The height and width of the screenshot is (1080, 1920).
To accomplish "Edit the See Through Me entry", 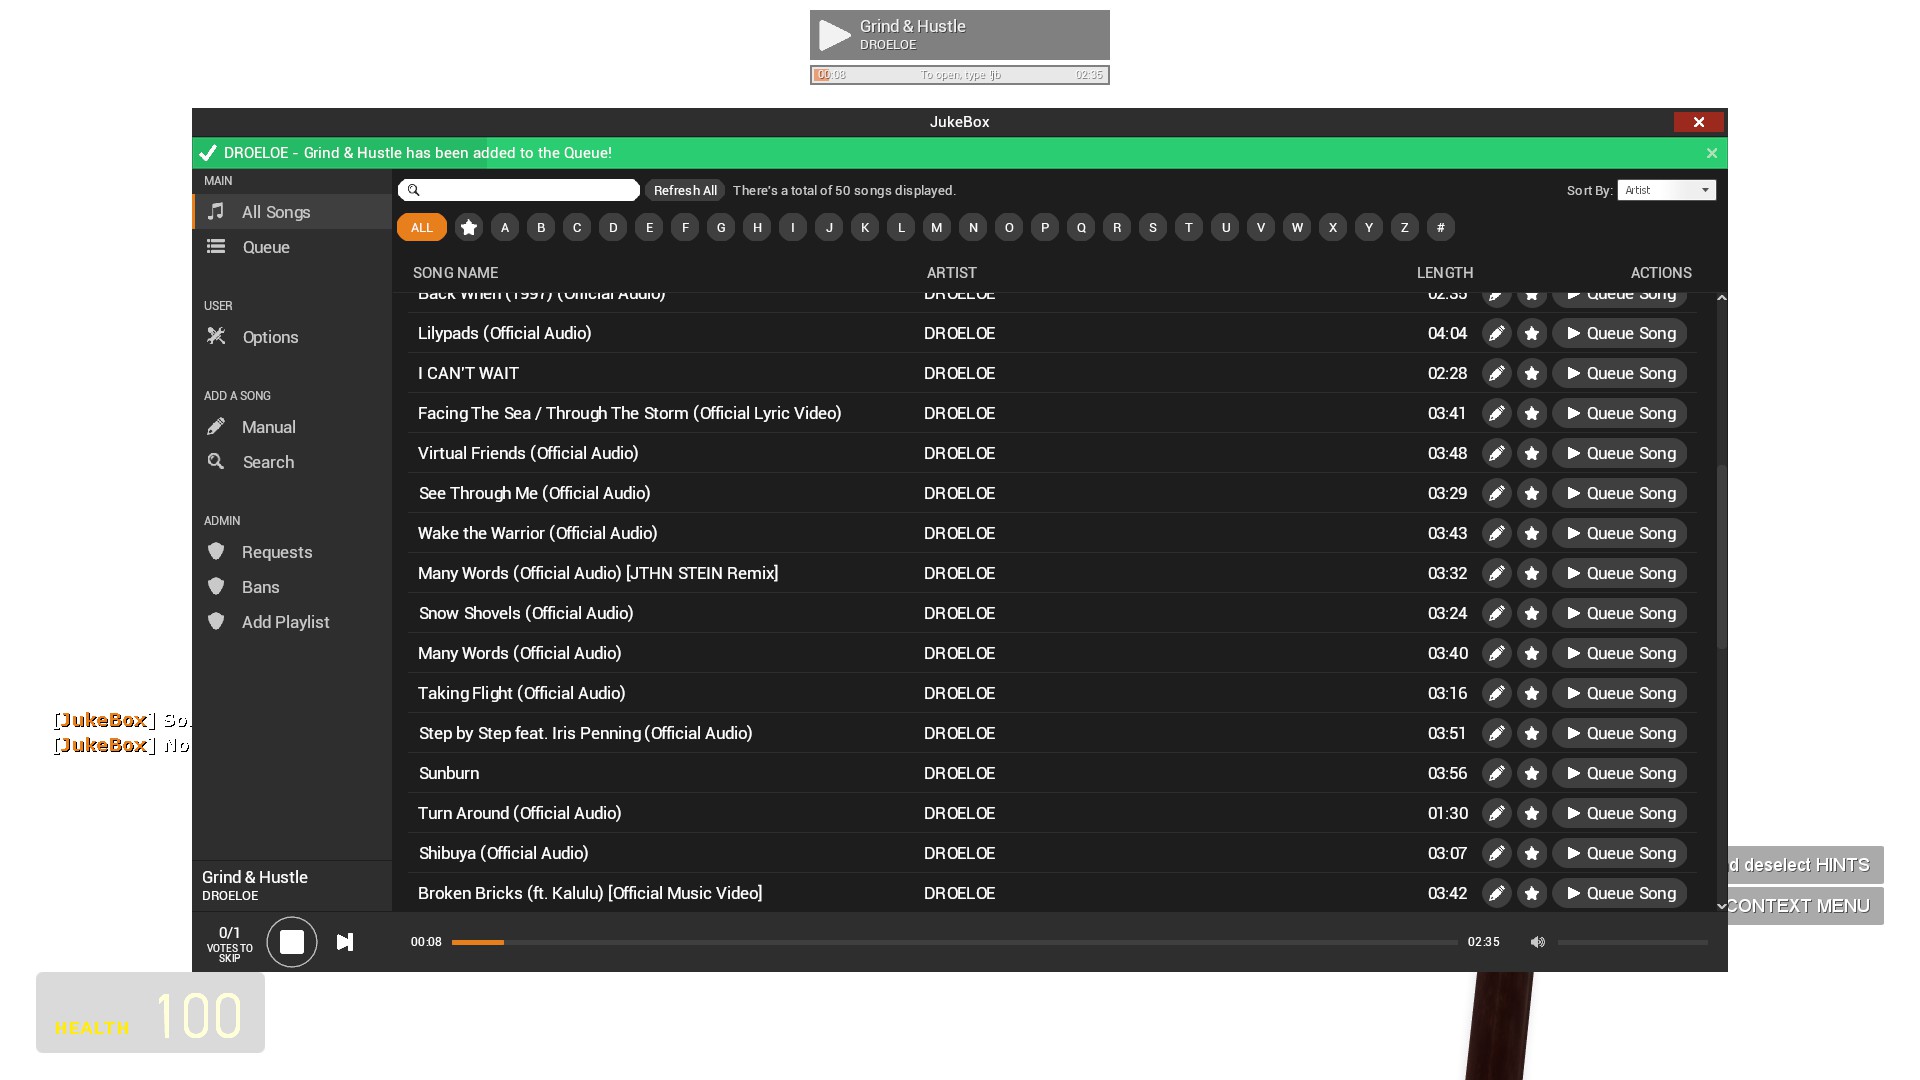I will click(1496, 493).
